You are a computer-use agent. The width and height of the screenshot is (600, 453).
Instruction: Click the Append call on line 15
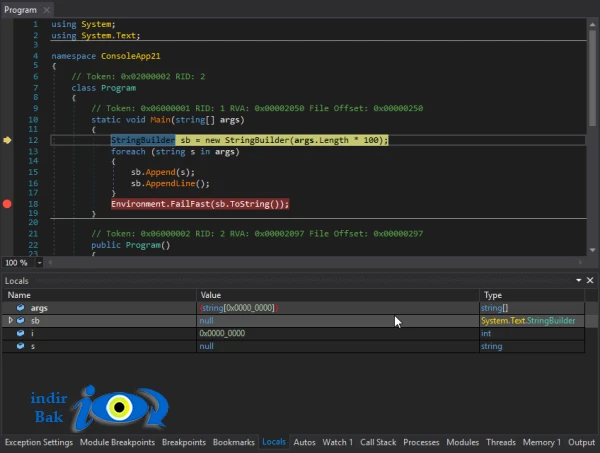tap(160, 172)
